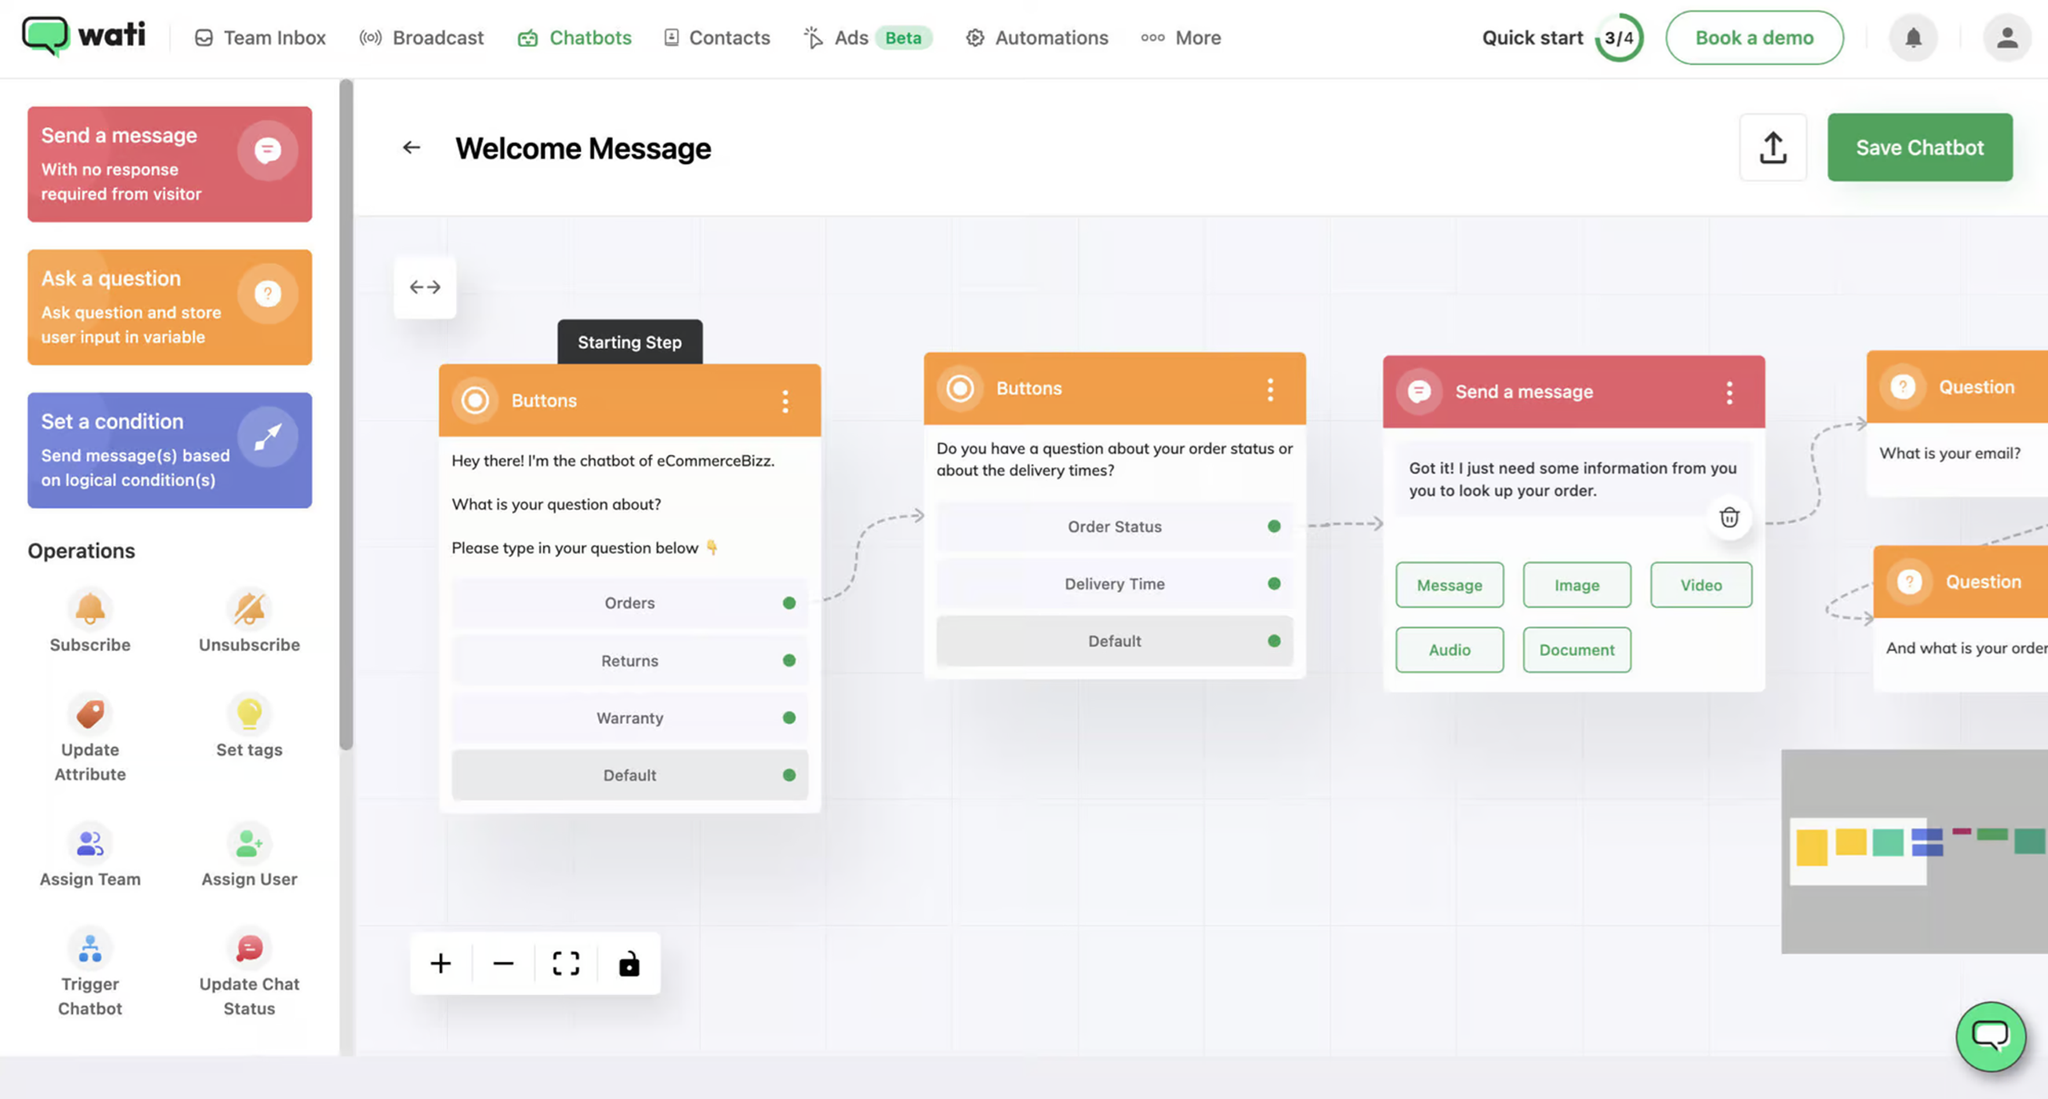Zoom in with plus control
This screenshot has height=1099, width=2048.
tap(441, 963)
